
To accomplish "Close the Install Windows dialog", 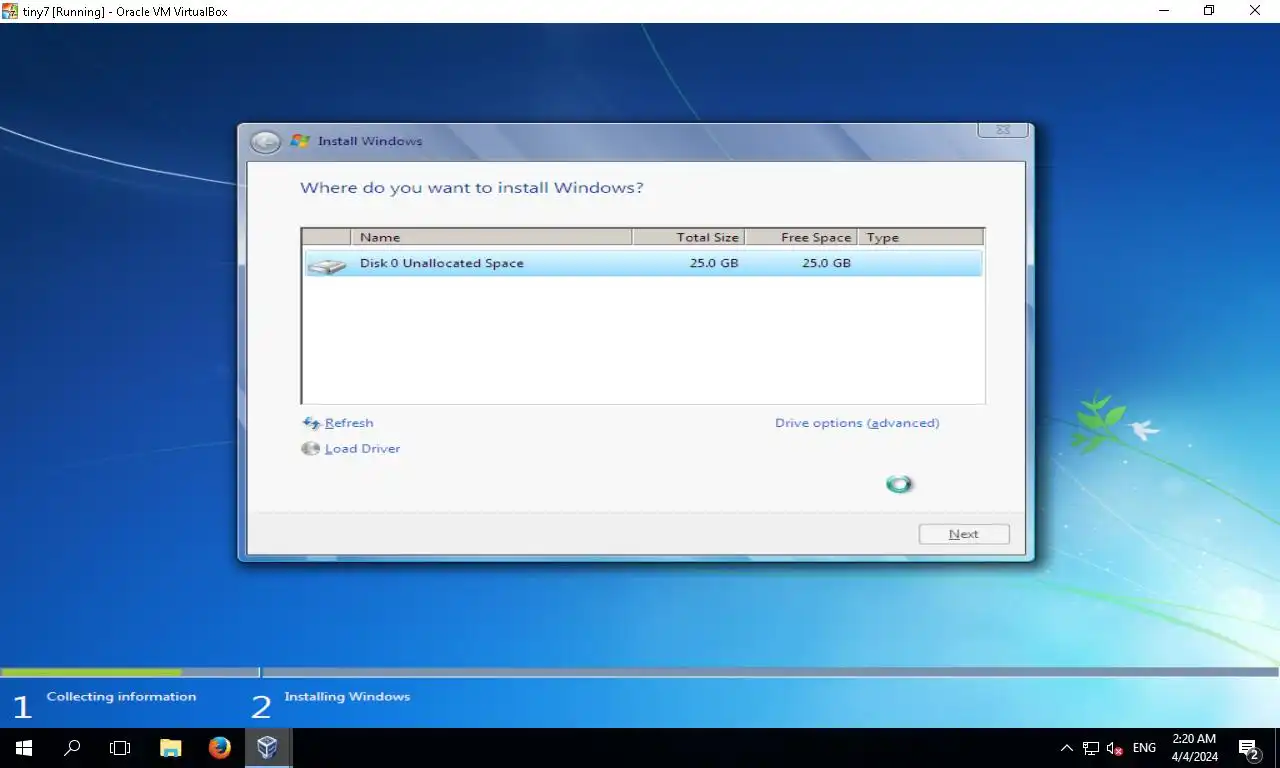I will 1003,130.
